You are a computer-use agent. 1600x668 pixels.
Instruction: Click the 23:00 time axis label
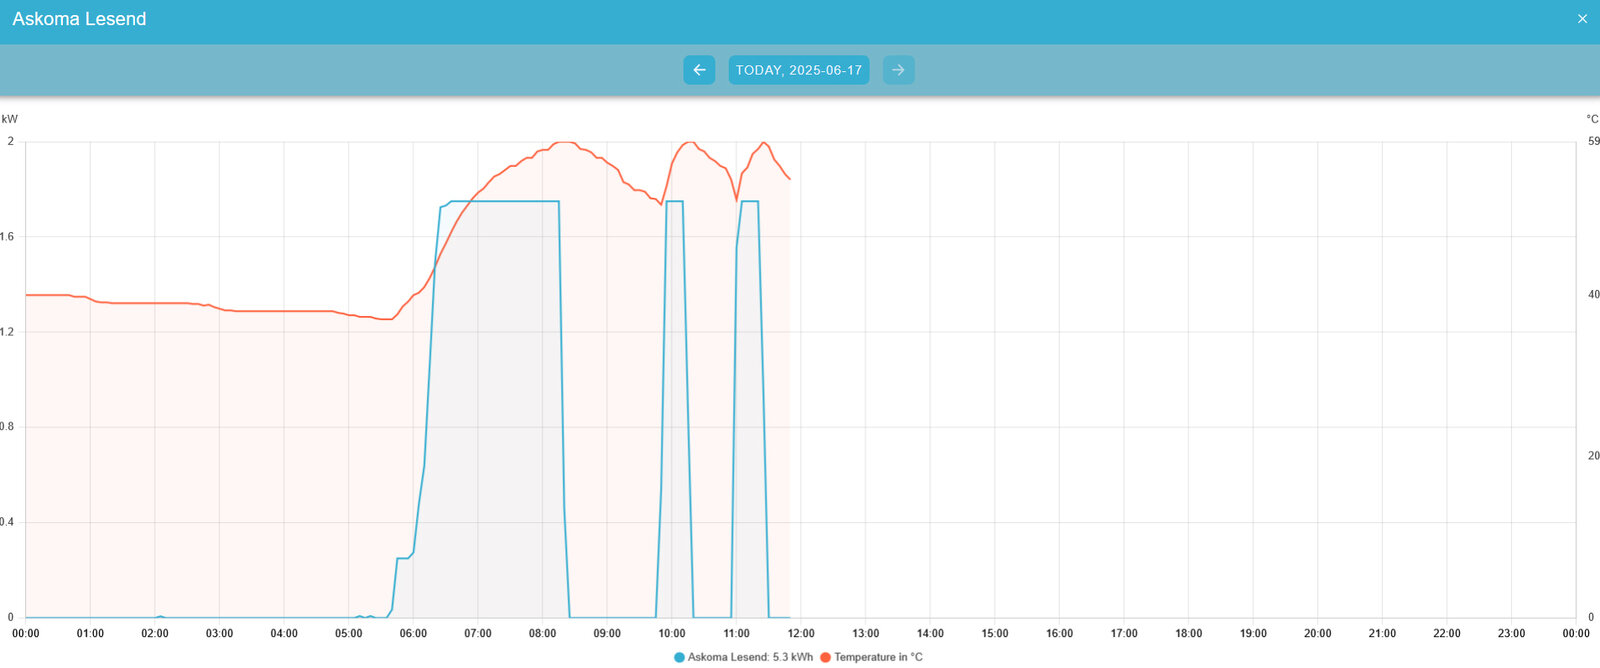(1512, 634)
